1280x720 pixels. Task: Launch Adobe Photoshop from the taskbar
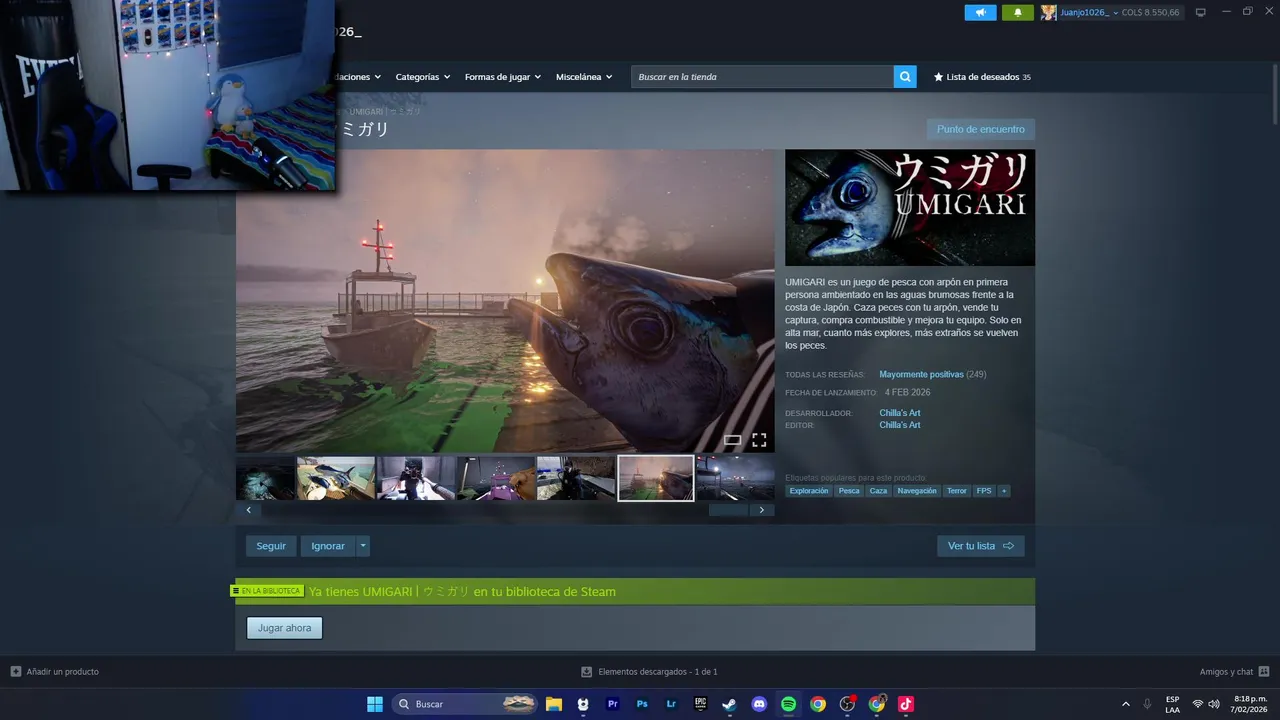click(642, 704)
